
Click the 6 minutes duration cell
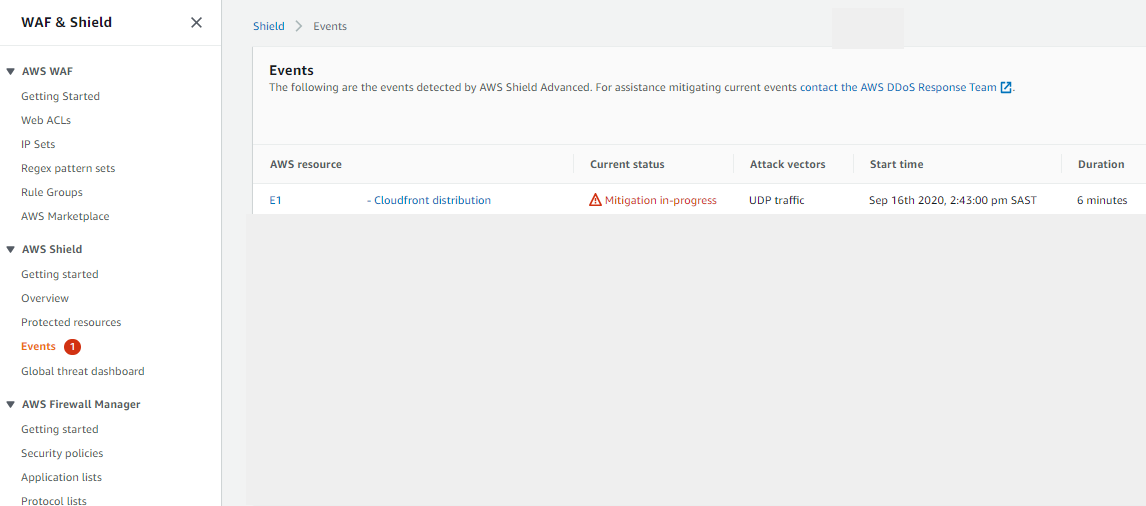tap(1102, 200)
